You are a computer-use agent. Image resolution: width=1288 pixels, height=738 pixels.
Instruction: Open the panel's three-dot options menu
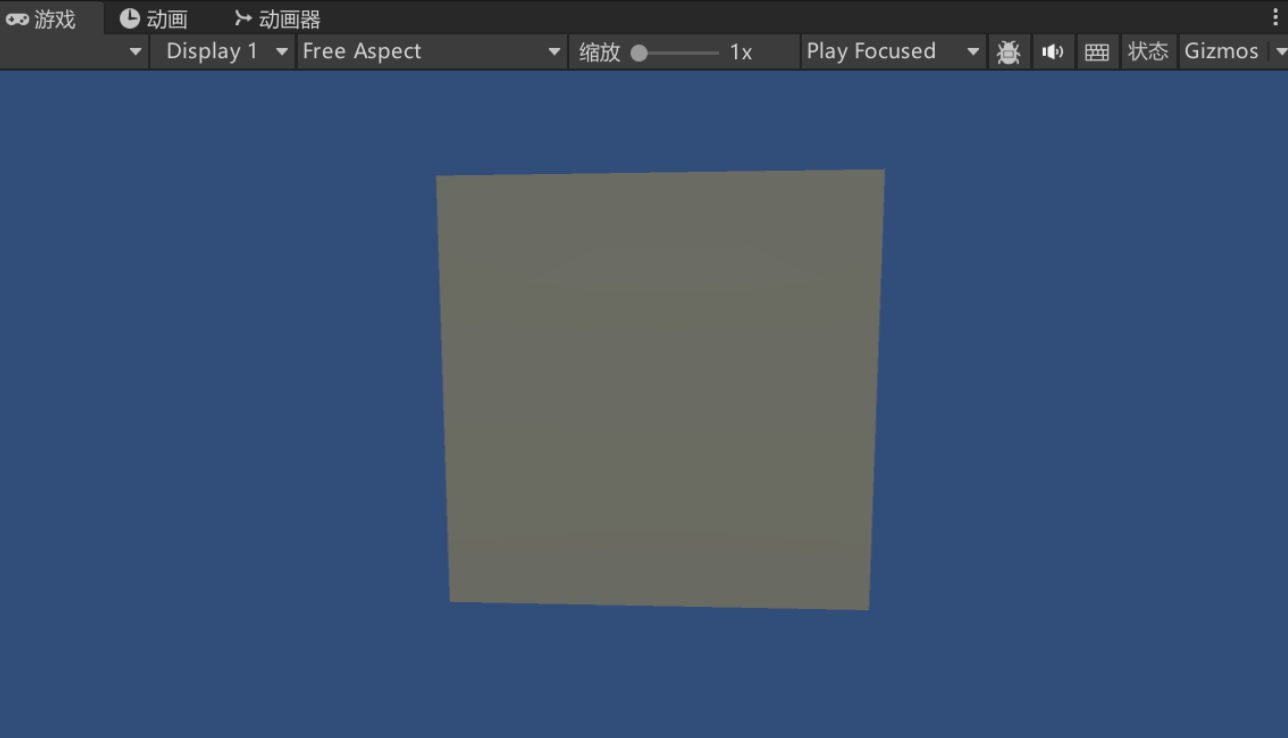pyautogui.click(x=1276, y=18)
